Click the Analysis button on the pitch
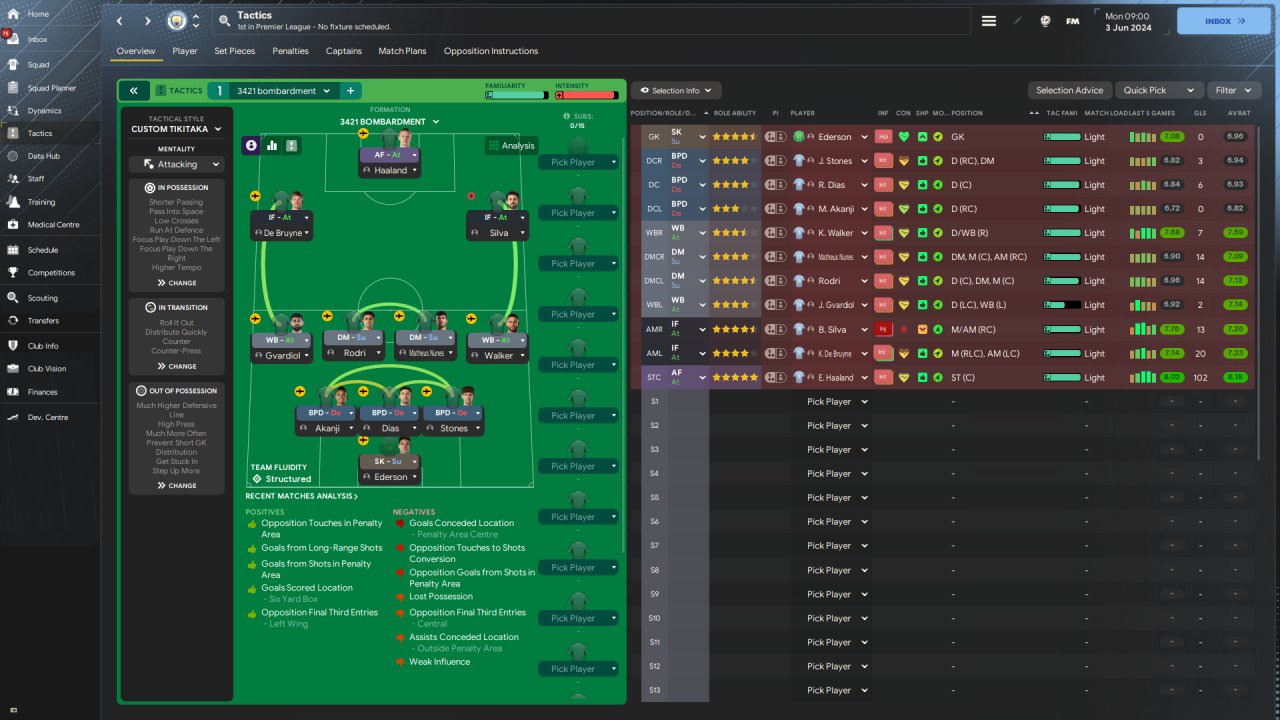Screen dimensions: 1280x720 (512, 146)
